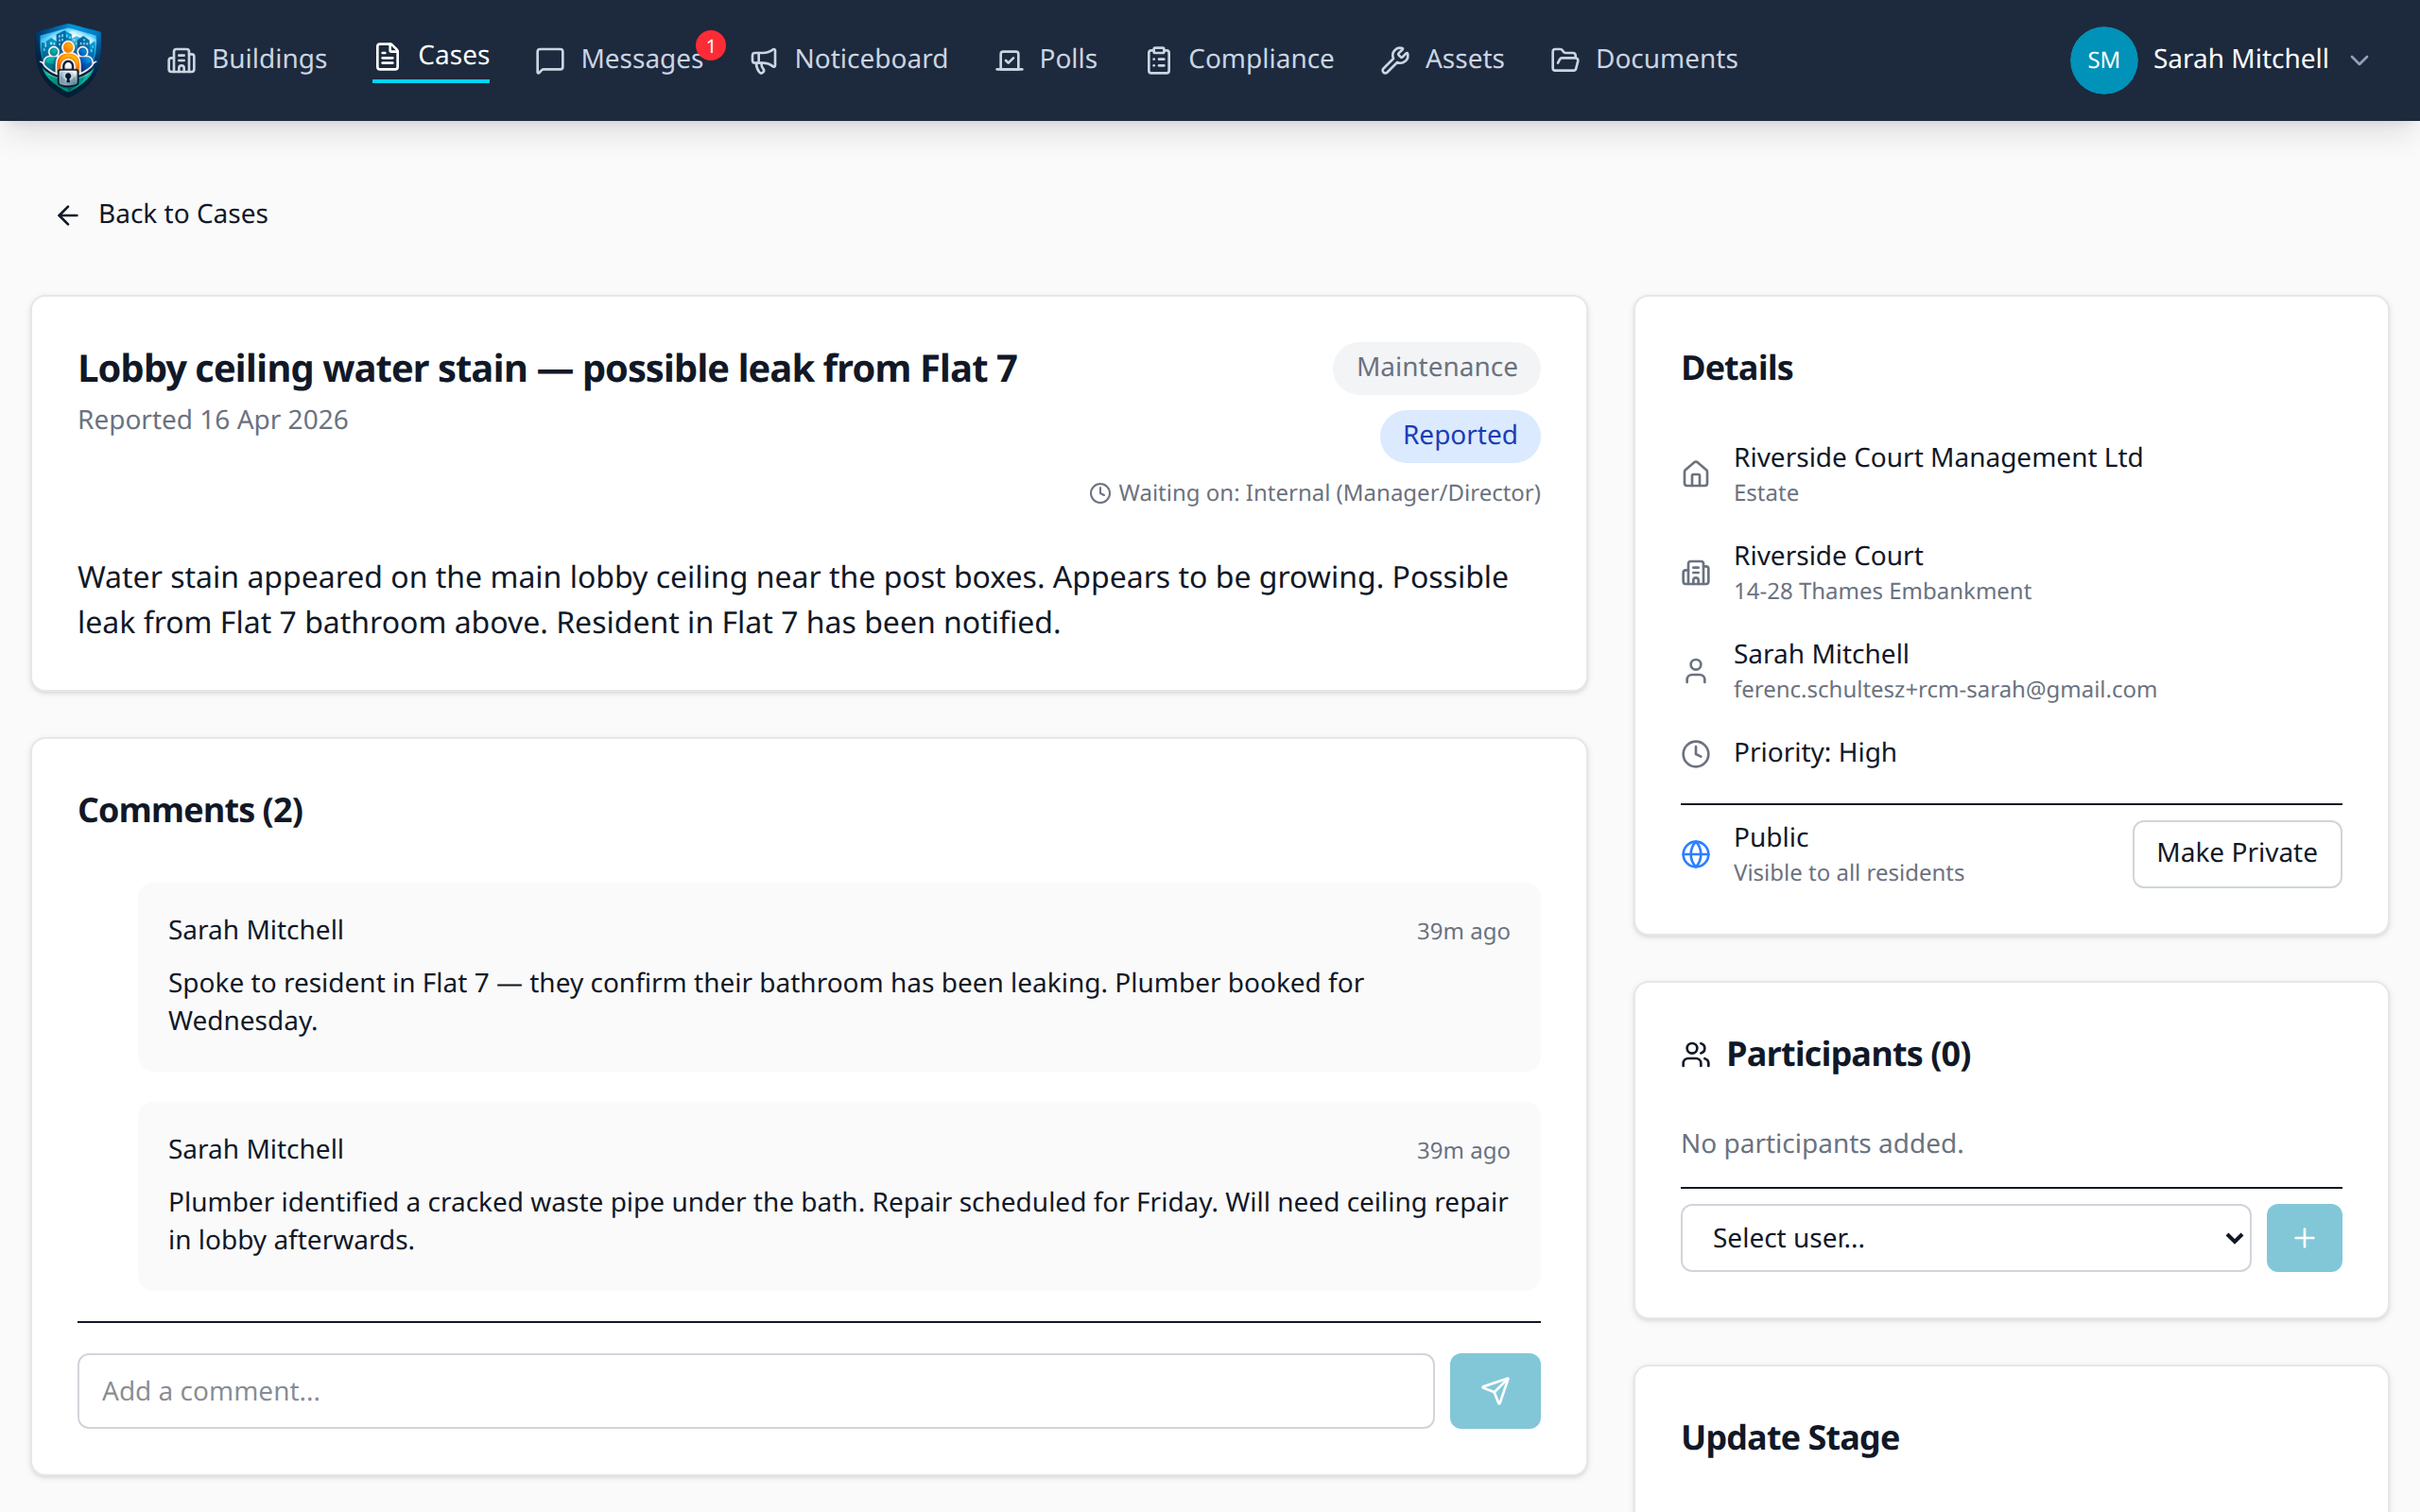The image size is (2420, 1512).
Task: Click the SM user avatar
Action: point(2102,60)
